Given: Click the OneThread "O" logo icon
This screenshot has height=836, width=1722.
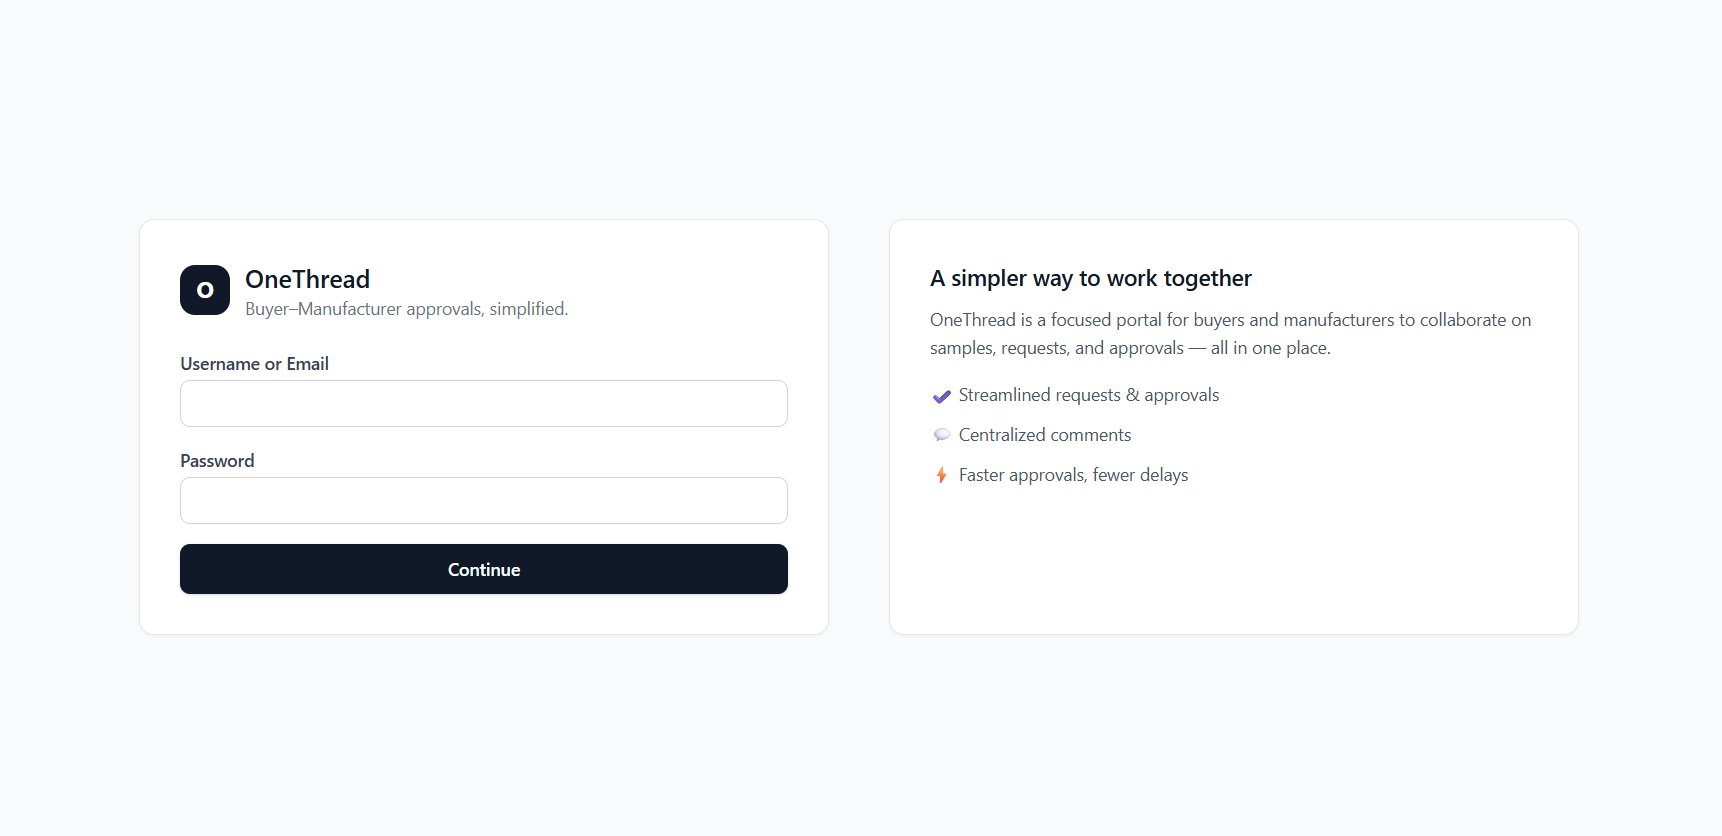Looking at the screenshot, I should (x=205, y=290).
